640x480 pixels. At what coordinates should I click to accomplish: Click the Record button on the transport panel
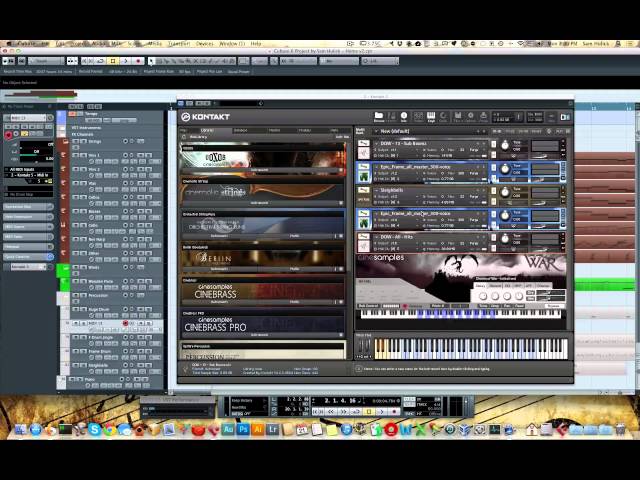tap(394, 411)
